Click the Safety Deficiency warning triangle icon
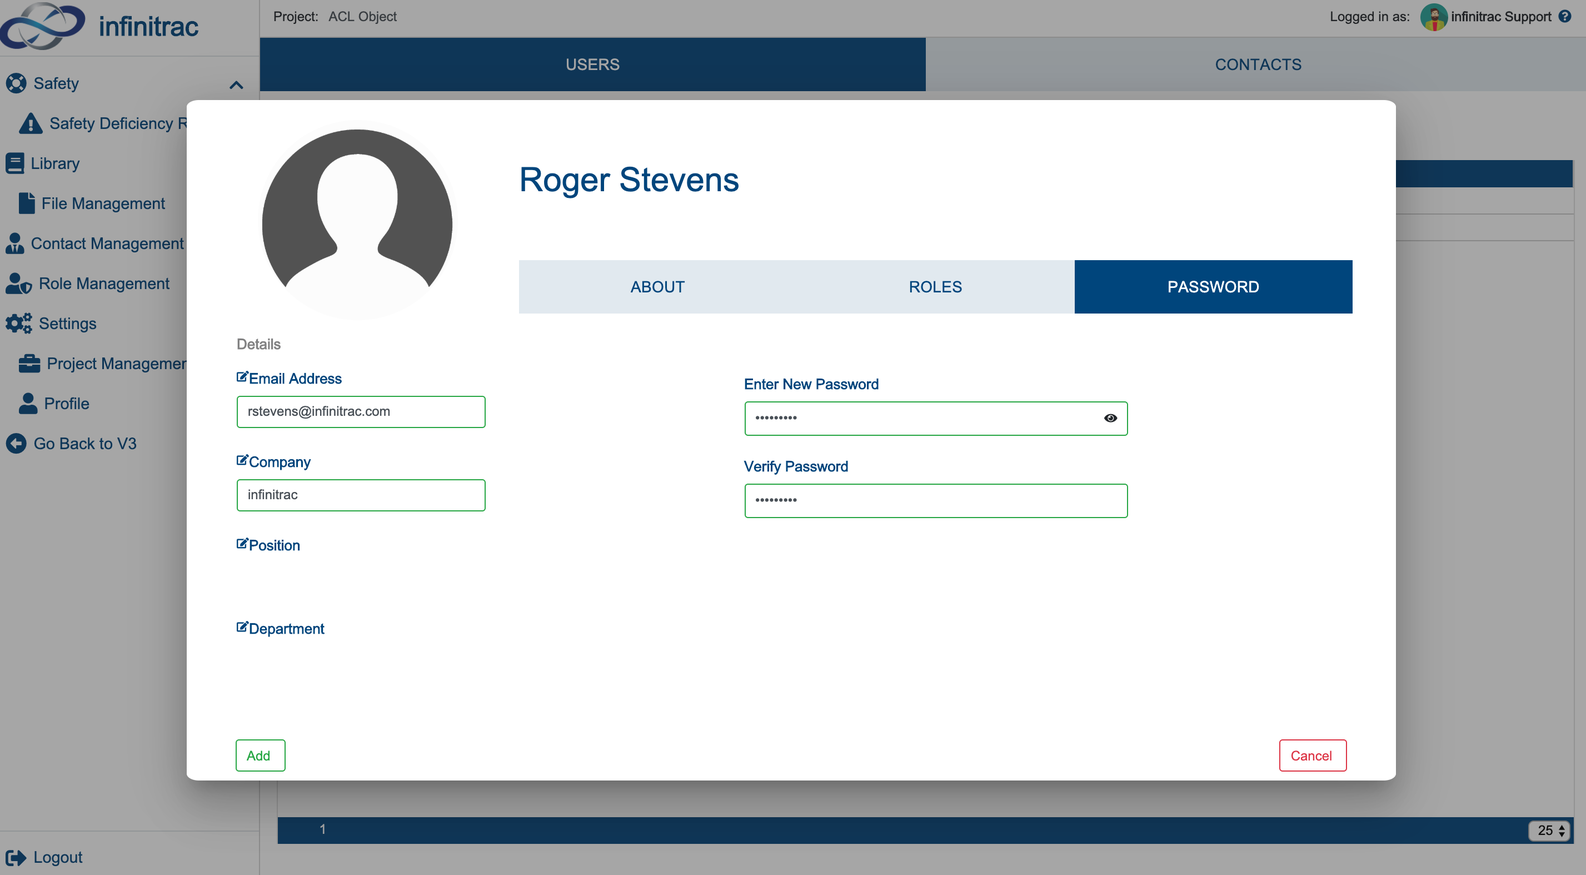Image resolution: width=1586 pixels, height=875 pixels. pyautogui.click(x=31, y=123)
